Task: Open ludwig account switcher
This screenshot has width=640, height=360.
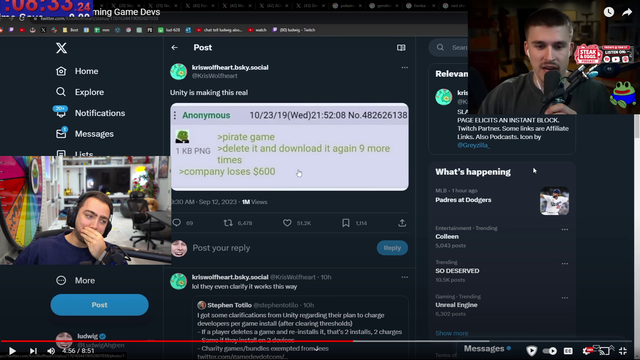Action: click(x=101, y=340)
